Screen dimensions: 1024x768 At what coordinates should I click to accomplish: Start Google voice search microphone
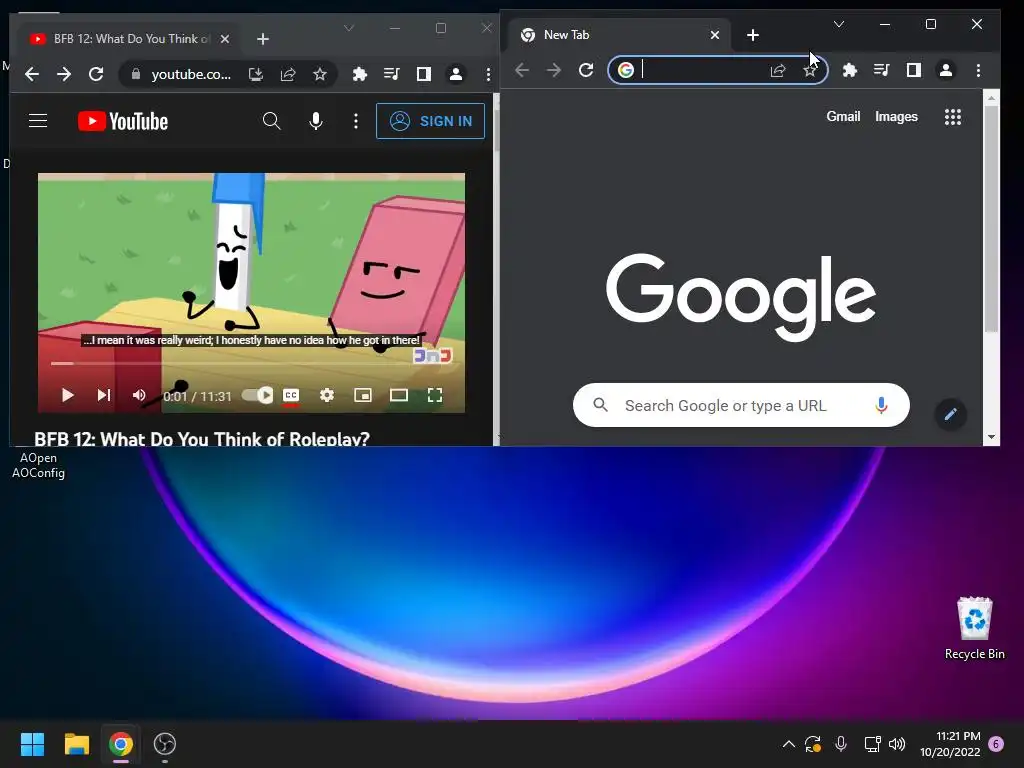[881, 405]
